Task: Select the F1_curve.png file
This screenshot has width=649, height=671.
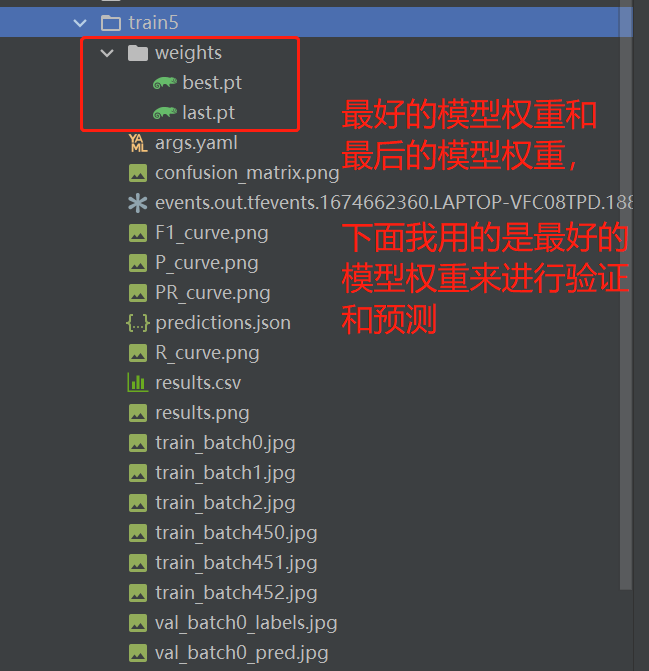Action: coord(212,233)
